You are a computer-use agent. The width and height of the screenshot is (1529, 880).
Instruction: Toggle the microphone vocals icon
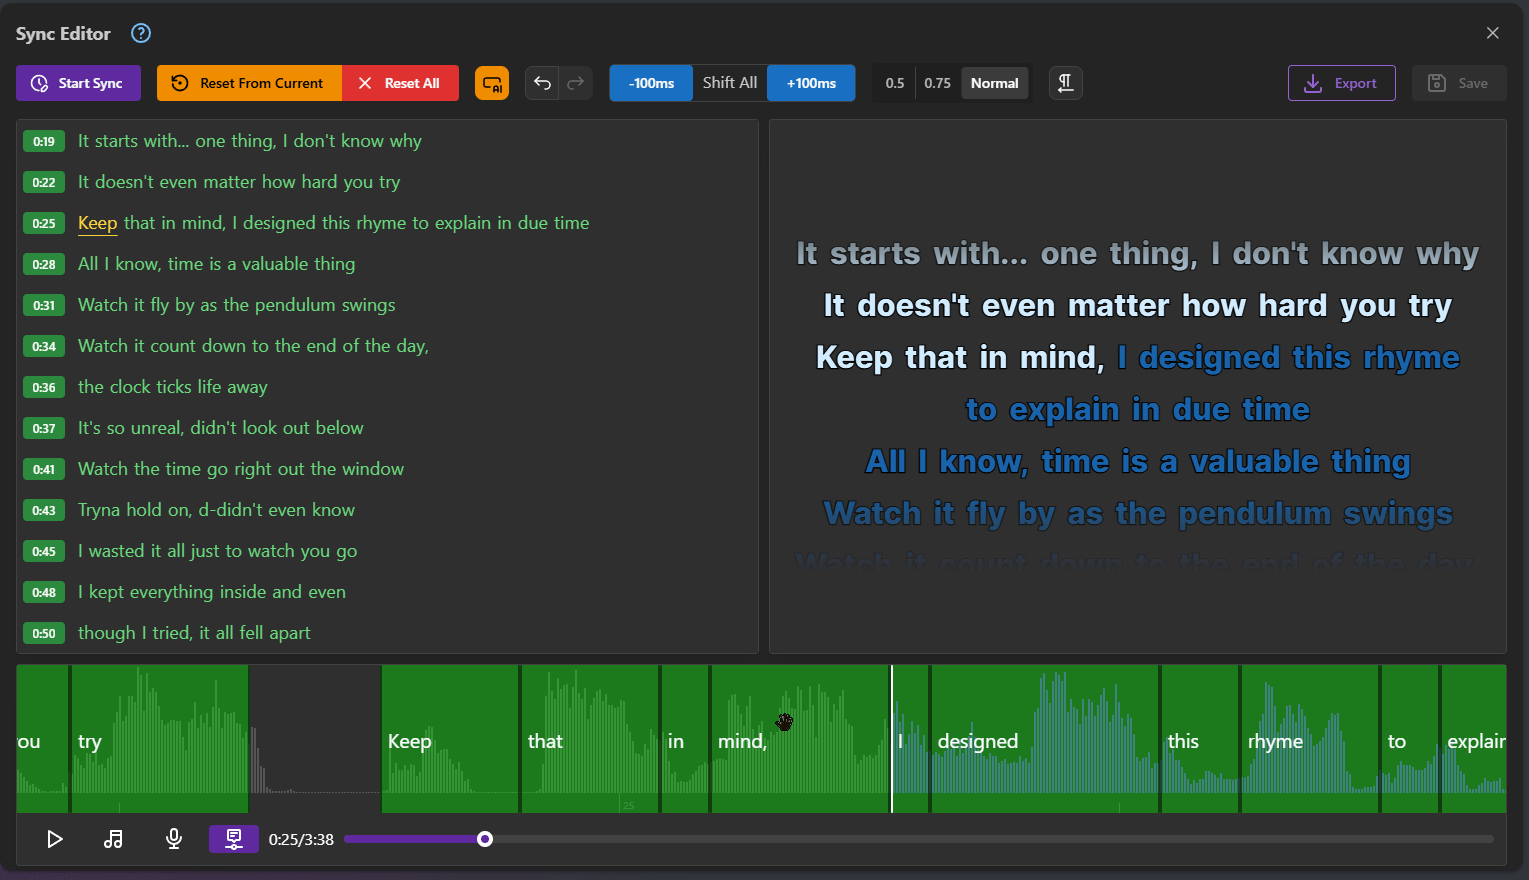click(174, 839)
